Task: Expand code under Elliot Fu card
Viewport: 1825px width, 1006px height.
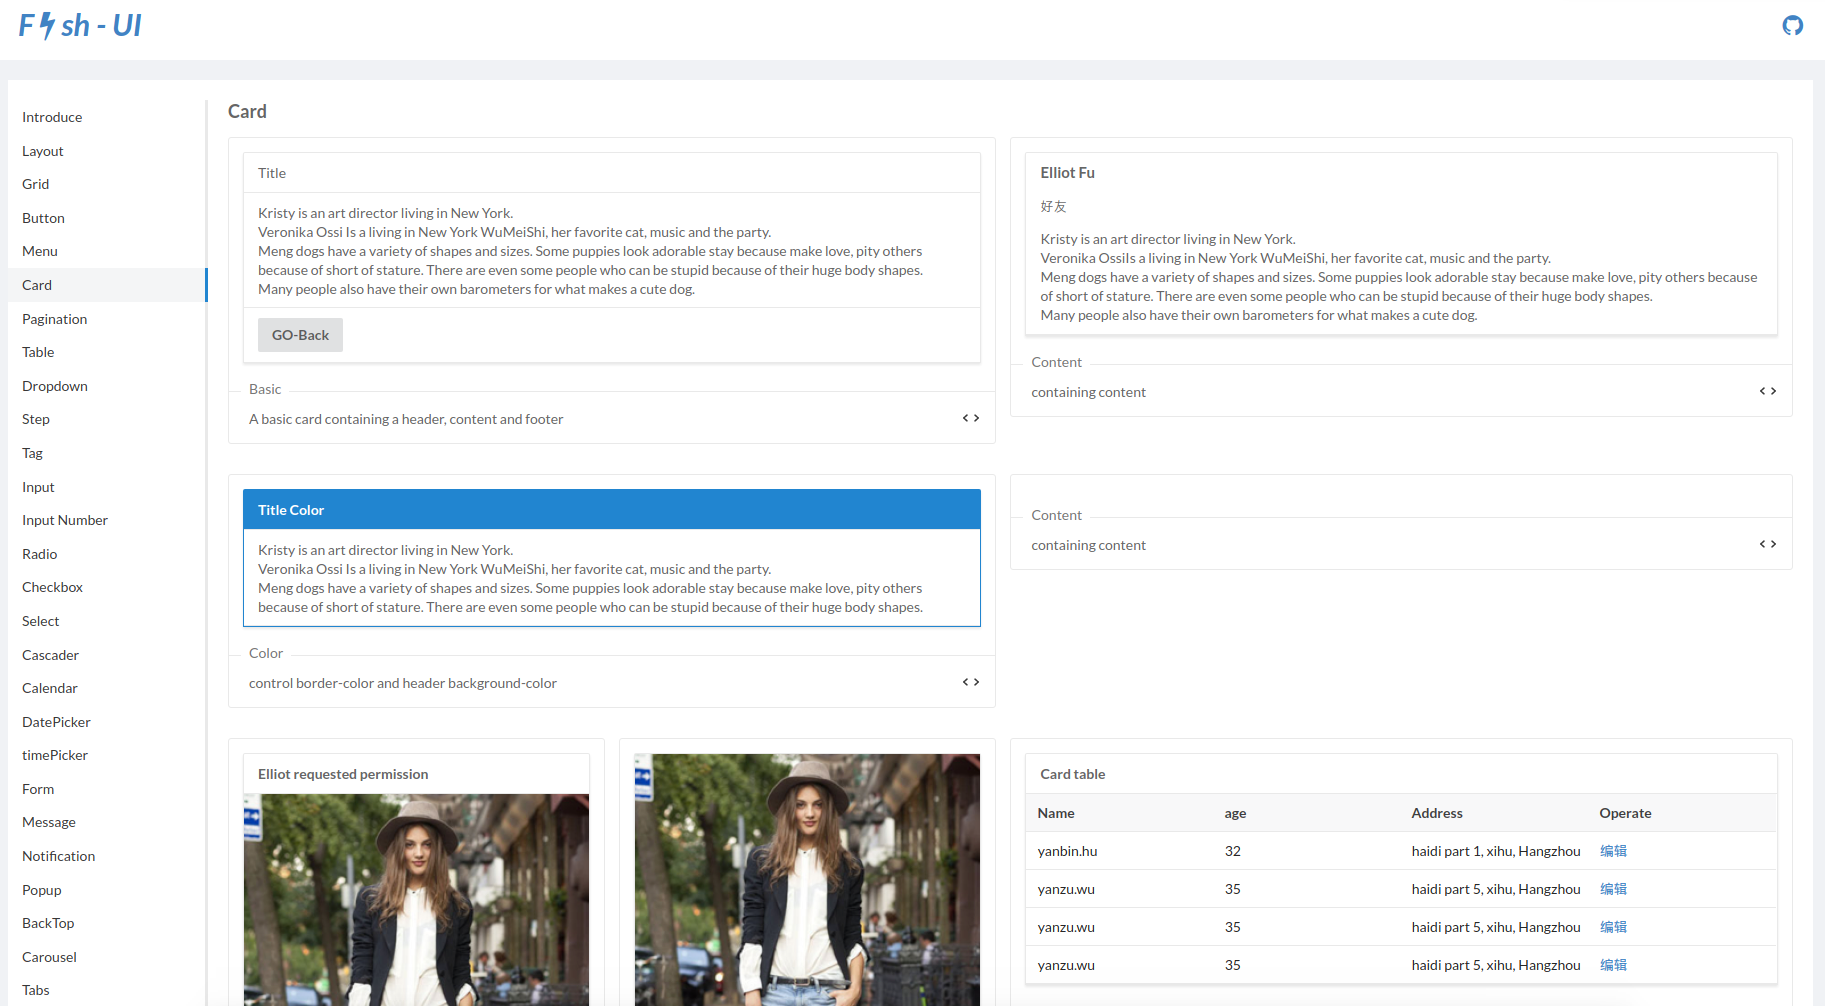Action: click(x=1767, y=391)
